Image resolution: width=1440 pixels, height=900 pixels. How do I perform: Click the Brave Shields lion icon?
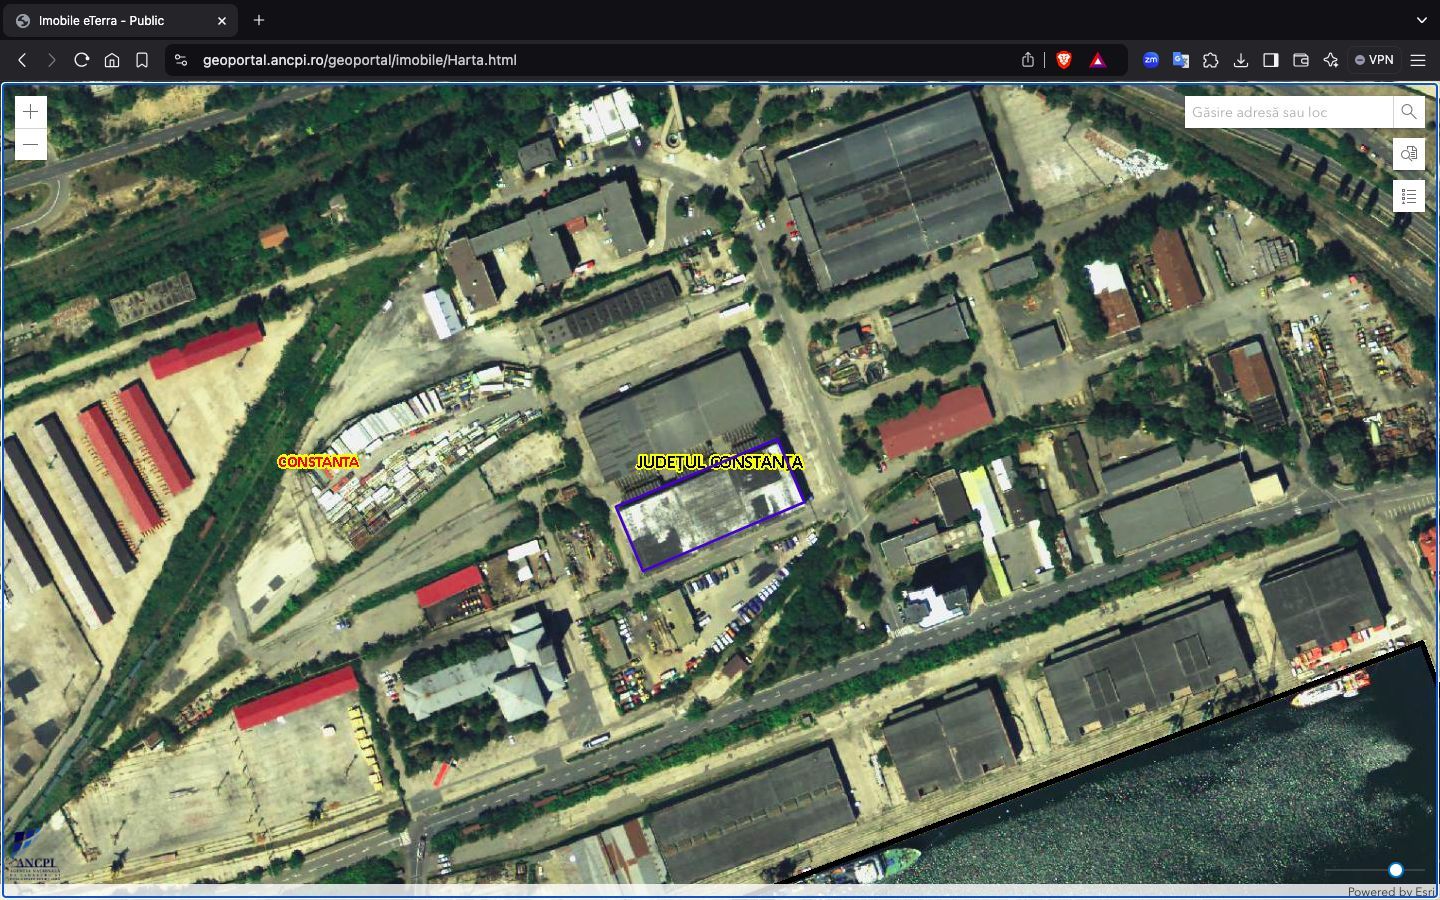1063,60
